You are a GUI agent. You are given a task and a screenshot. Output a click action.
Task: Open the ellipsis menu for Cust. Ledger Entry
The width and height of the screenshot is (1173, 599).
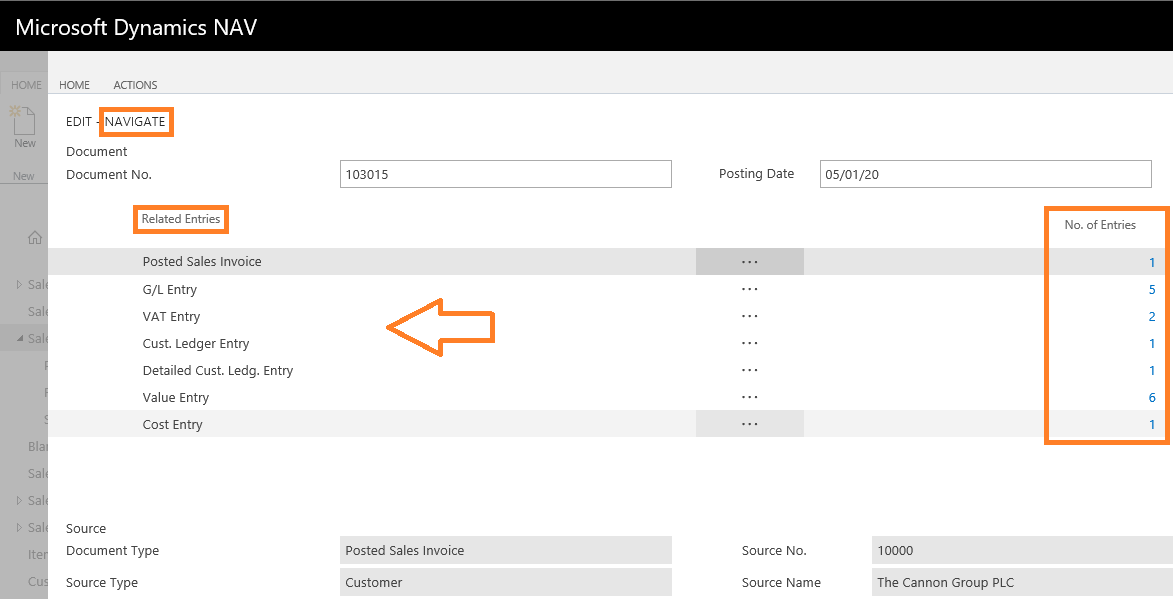coord(750,343)
